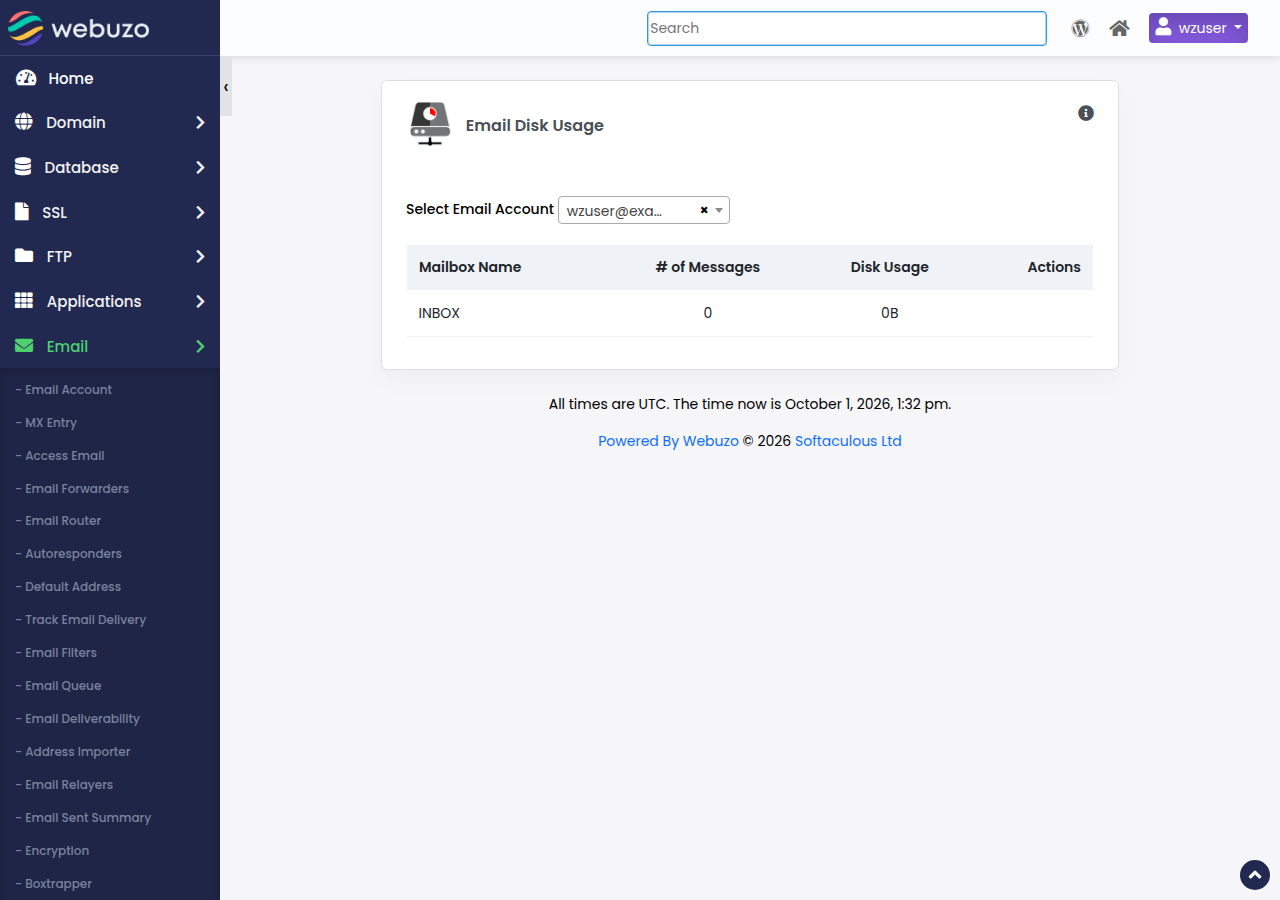Click the Webuzo logo

pyautogui.click(x=79, y=28)
